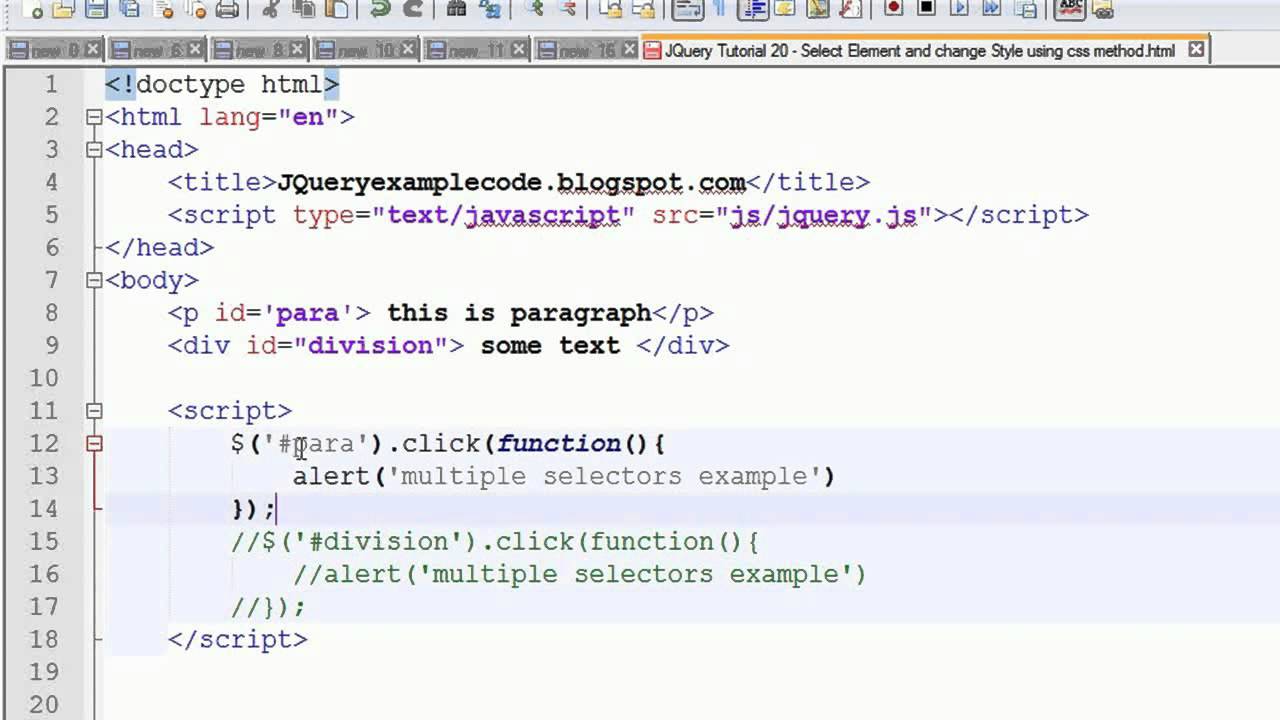Open the Function List icon

[850, 9]
